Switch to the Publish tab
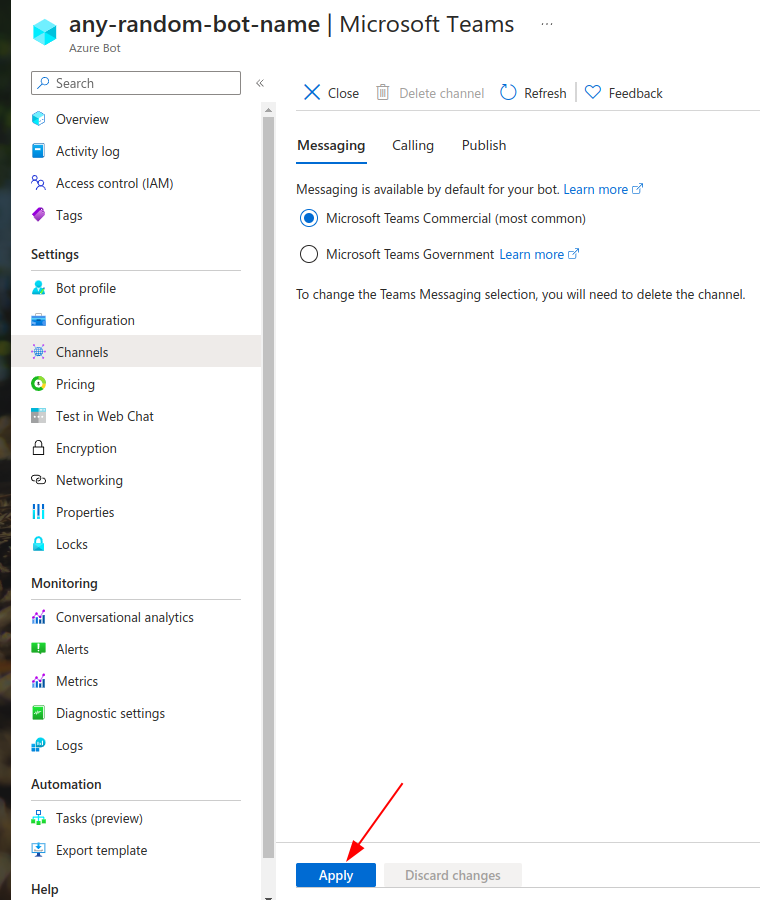The image size is (760, 900). (484, 146)
